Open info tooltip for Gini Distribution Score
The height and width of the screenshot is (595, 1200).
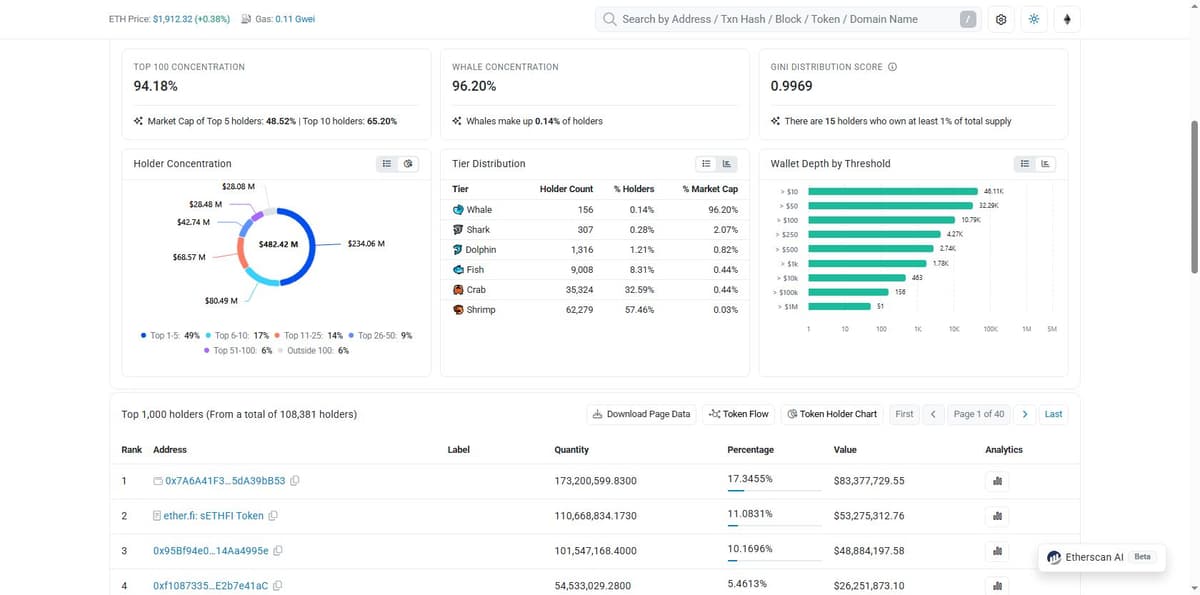coord(893,67)
